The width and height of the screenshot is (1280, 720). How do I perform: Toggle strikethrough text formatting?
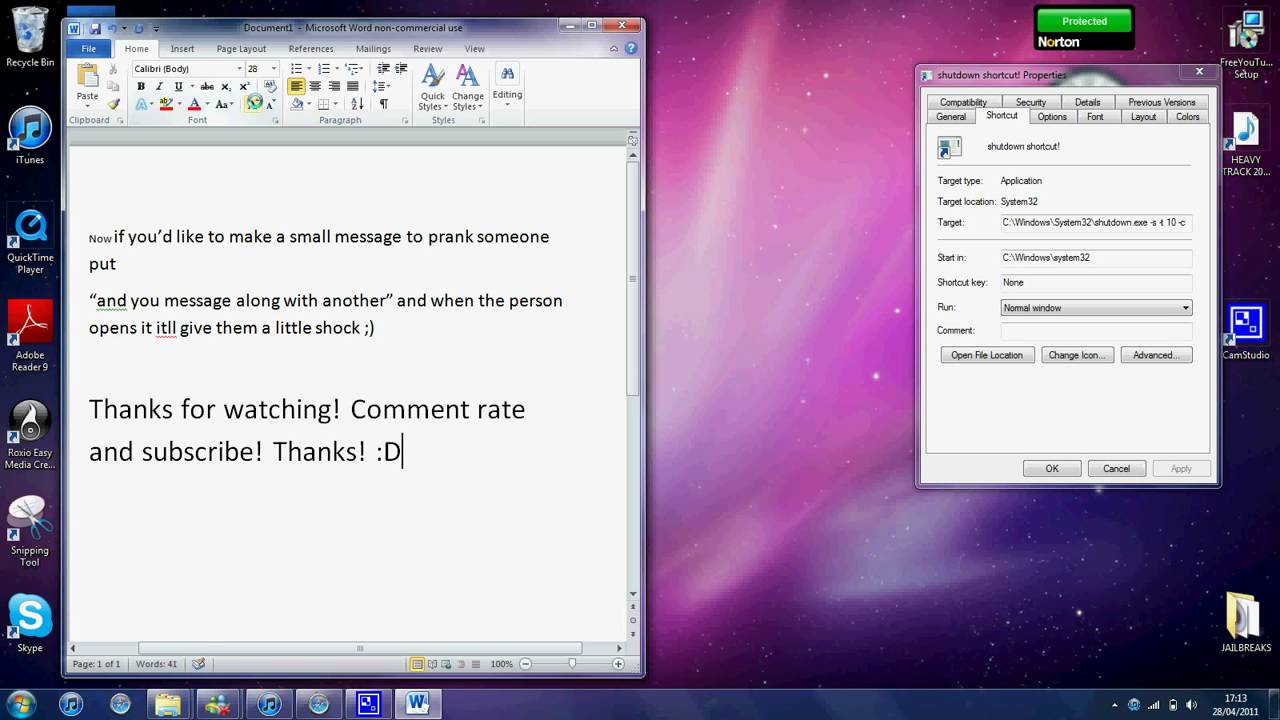point(207,87)
